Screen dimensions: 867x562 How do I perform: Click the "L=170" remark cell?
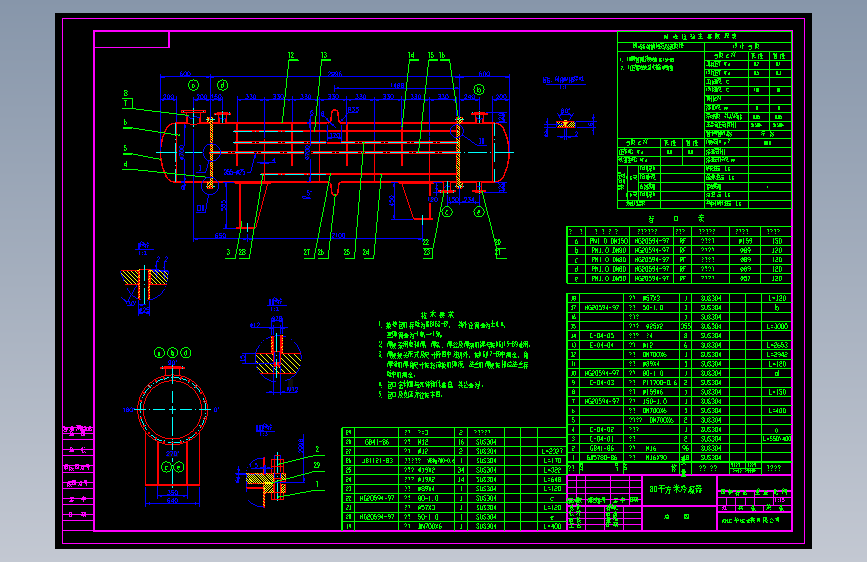click(x=552, y=460)
